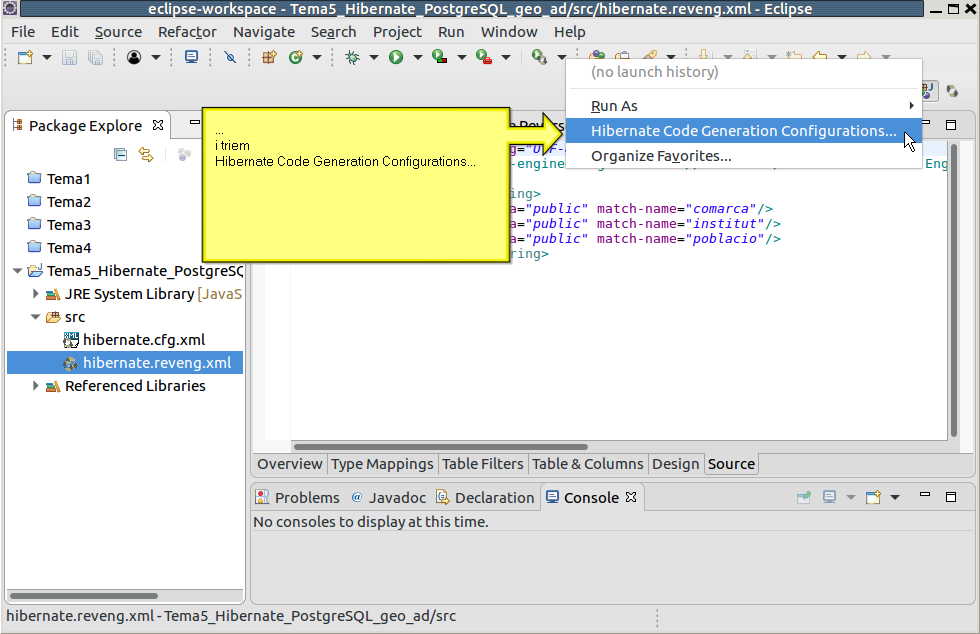Toggle Link with Editor arrows icon

(x=146, y=154)
